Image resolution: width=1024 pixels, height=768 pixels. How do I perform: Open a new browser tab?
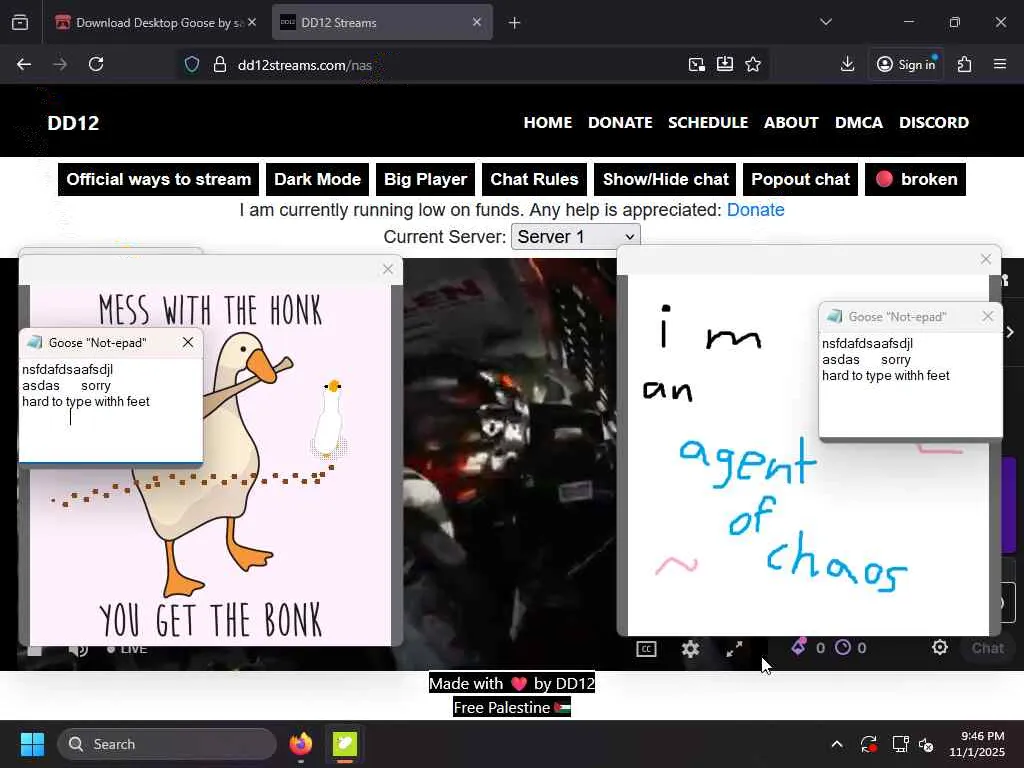[x=515, y=23]
